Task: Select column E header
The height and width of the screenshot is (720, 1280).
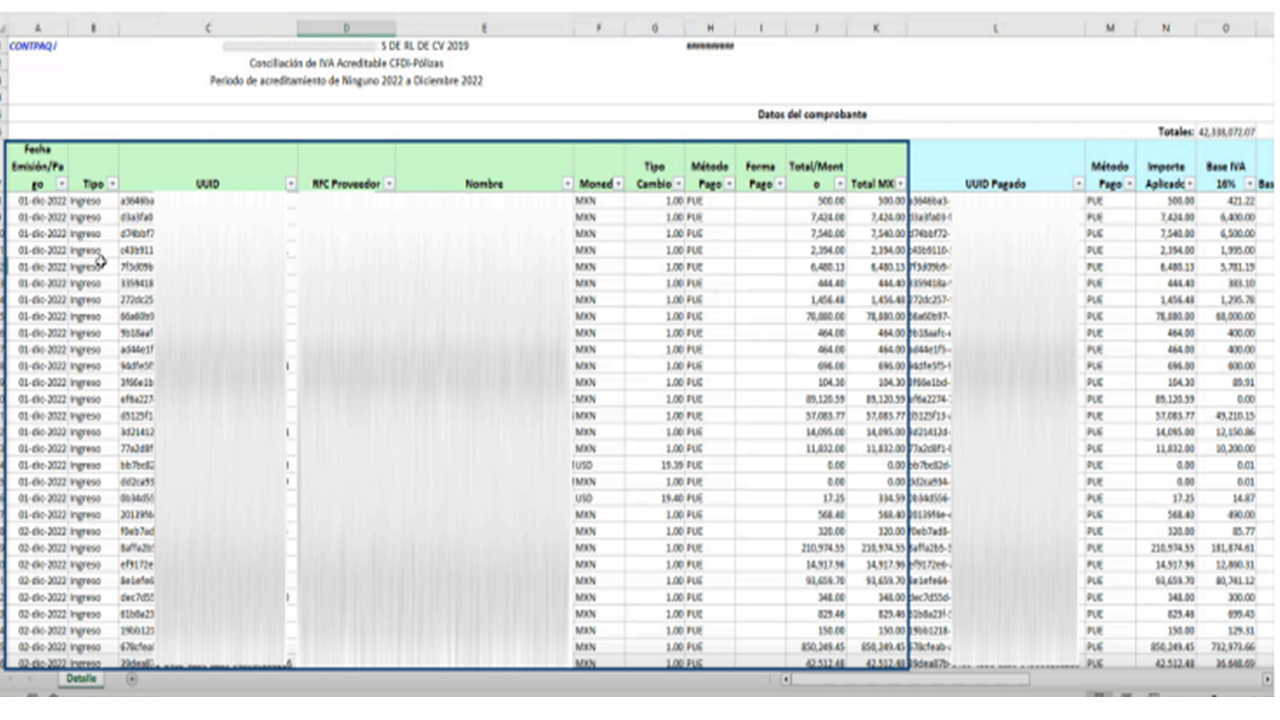Action: click(484, 29)
